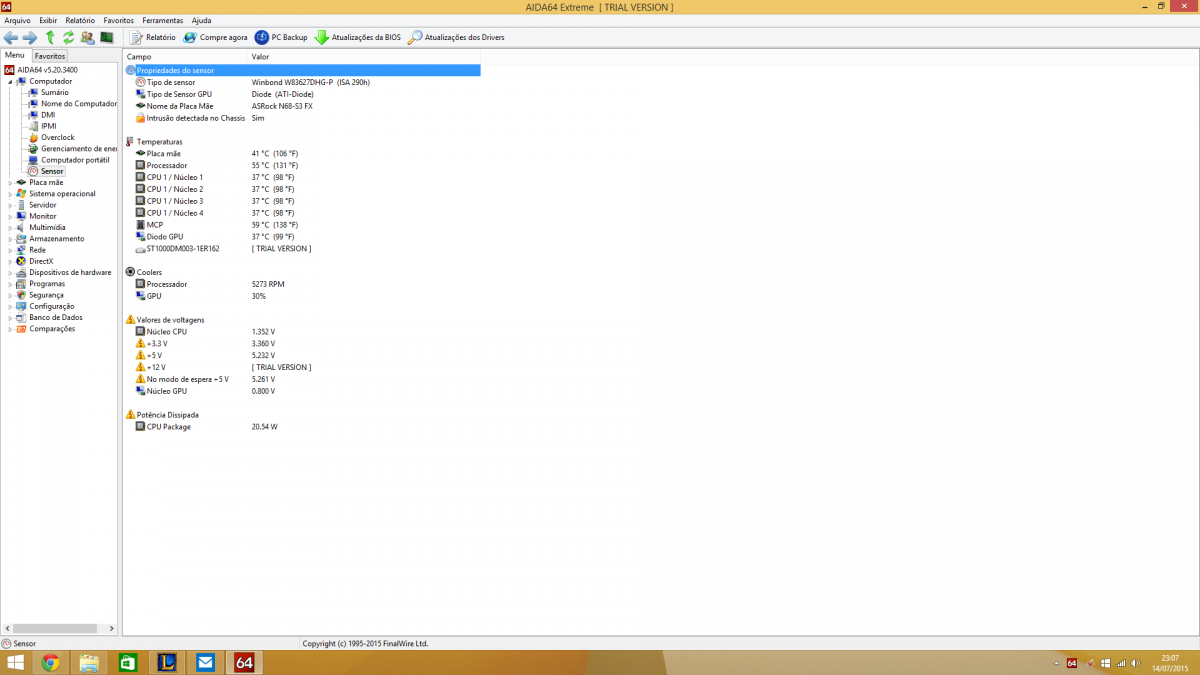The width and height of the screenshot is (1200, 675).
Task: Select Configuração in the tree
Action: pyautogui.click(x=52, y=306)
